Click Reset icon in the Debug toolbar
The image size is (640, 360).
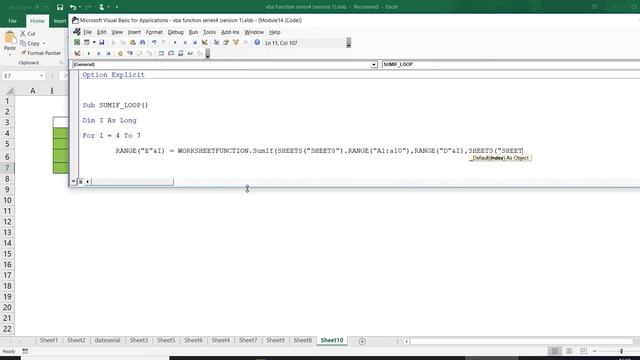(x=108, y=53)
